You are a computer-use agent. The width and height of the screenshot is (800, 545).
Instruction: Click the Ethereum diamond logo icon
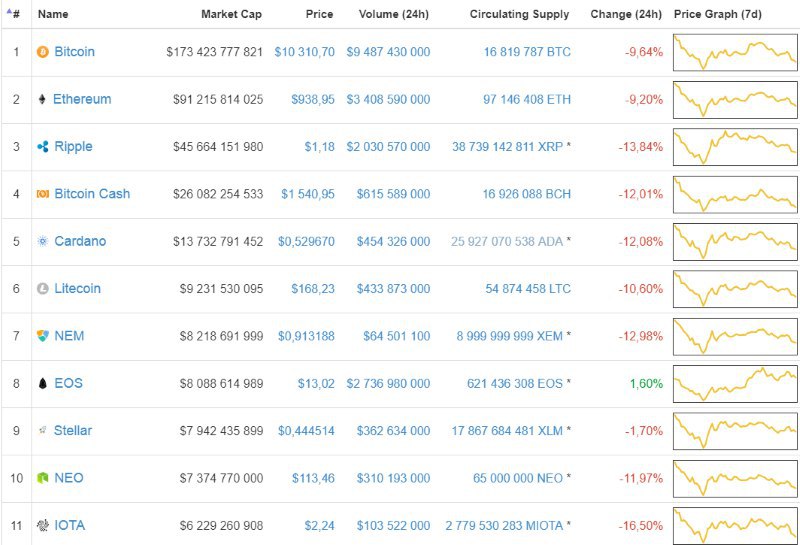tap(42, 99)
